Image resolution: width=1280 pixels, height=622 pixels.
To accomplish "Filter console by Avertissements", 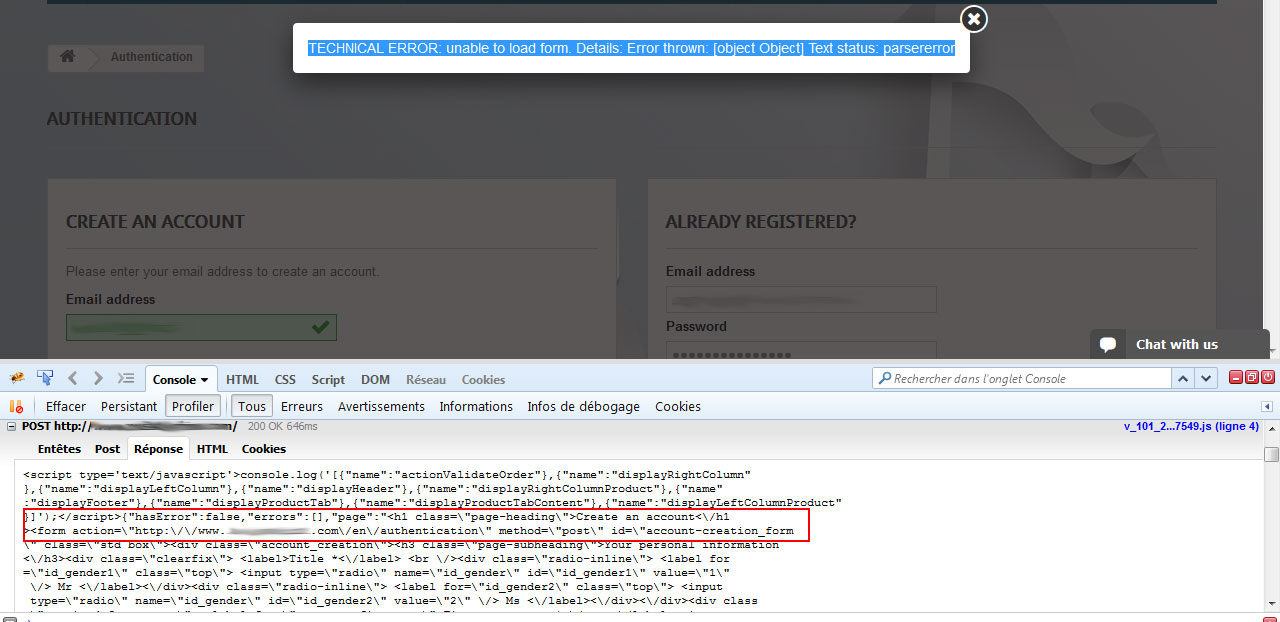I will (x=381, y=406).
